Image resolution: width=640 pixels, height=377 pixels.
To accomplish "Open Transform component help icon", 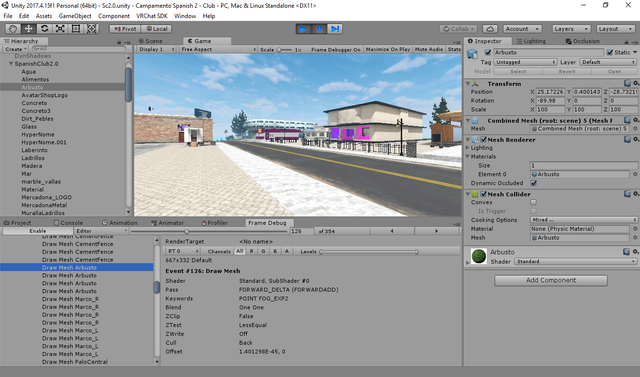I will (x=627, y=83).
